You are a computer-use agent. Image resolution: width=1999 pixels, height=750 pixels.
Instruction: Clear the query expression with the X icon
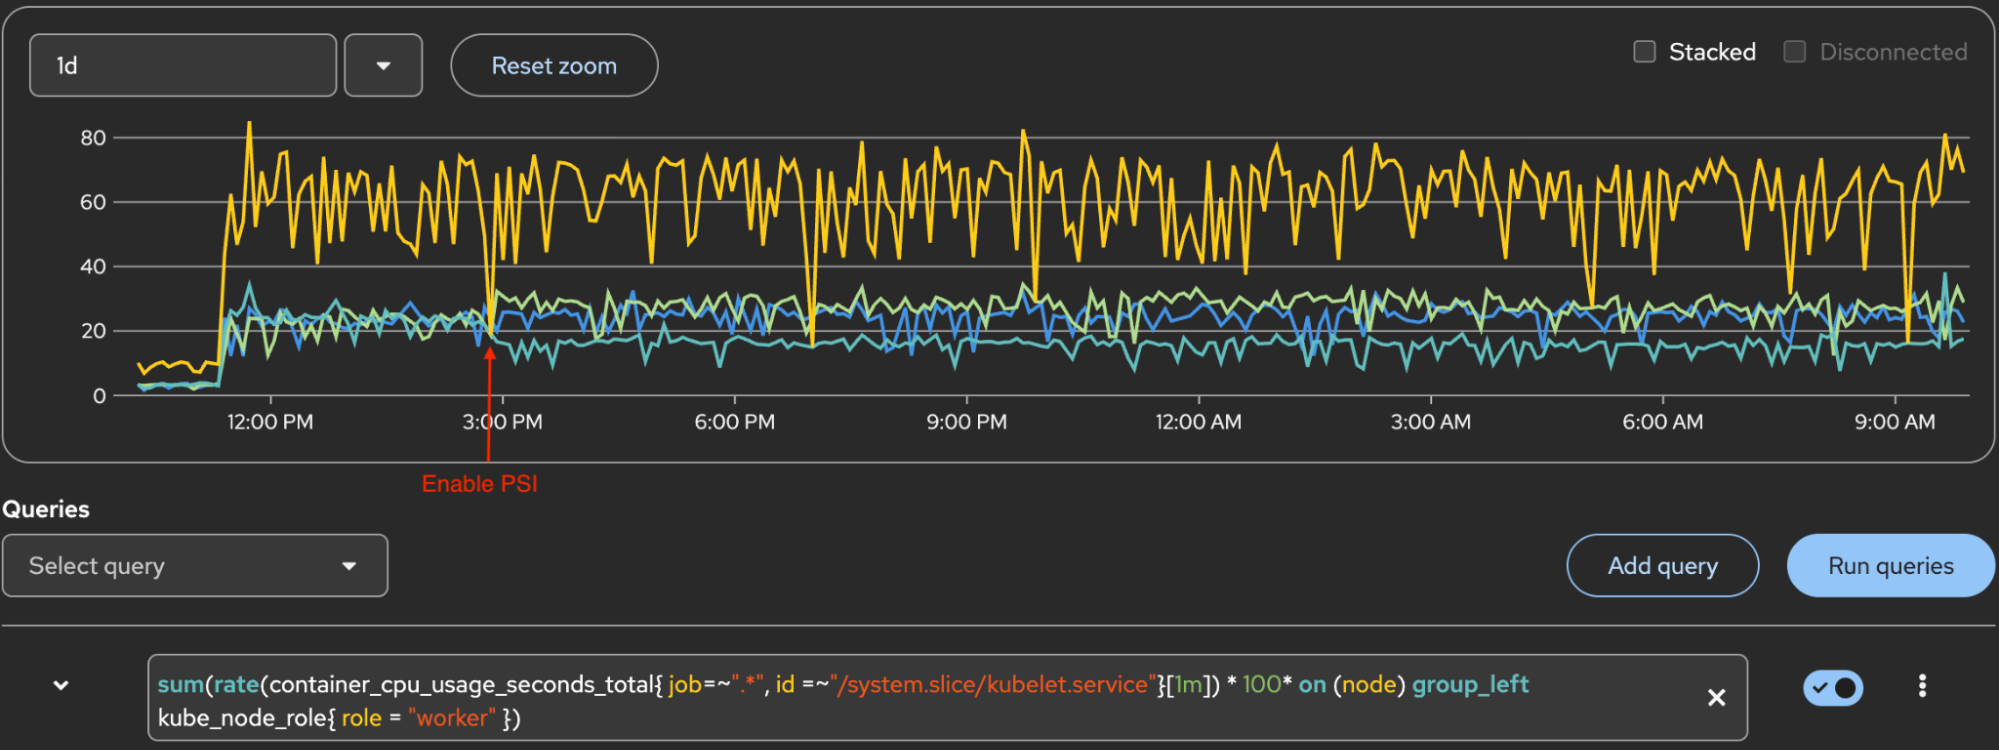pos(1716,698)
